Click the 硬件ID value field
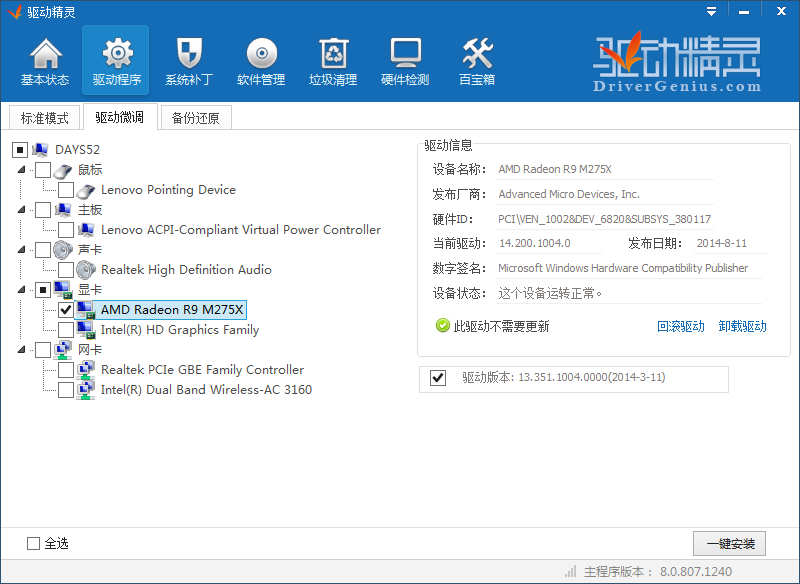The width and height of the screenshot is (800, 584). point(604,219)
